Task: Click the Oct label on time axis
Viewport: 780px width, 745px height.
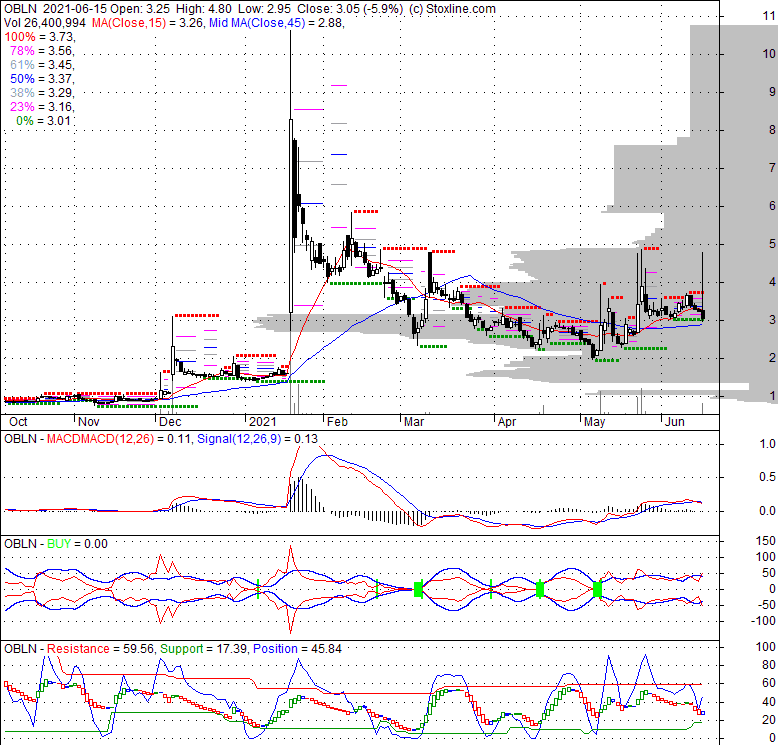Action: (18, 422)
